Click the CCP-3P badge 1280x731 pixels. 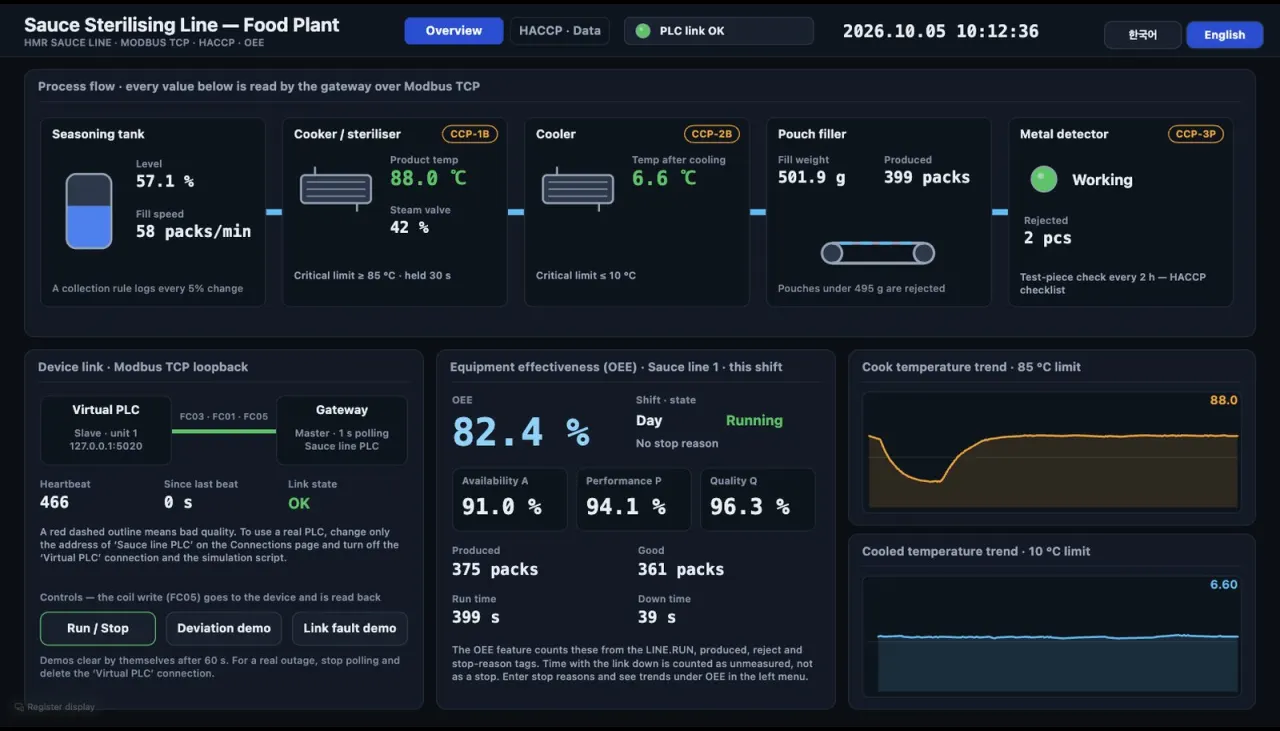[x=1196, y=134]
